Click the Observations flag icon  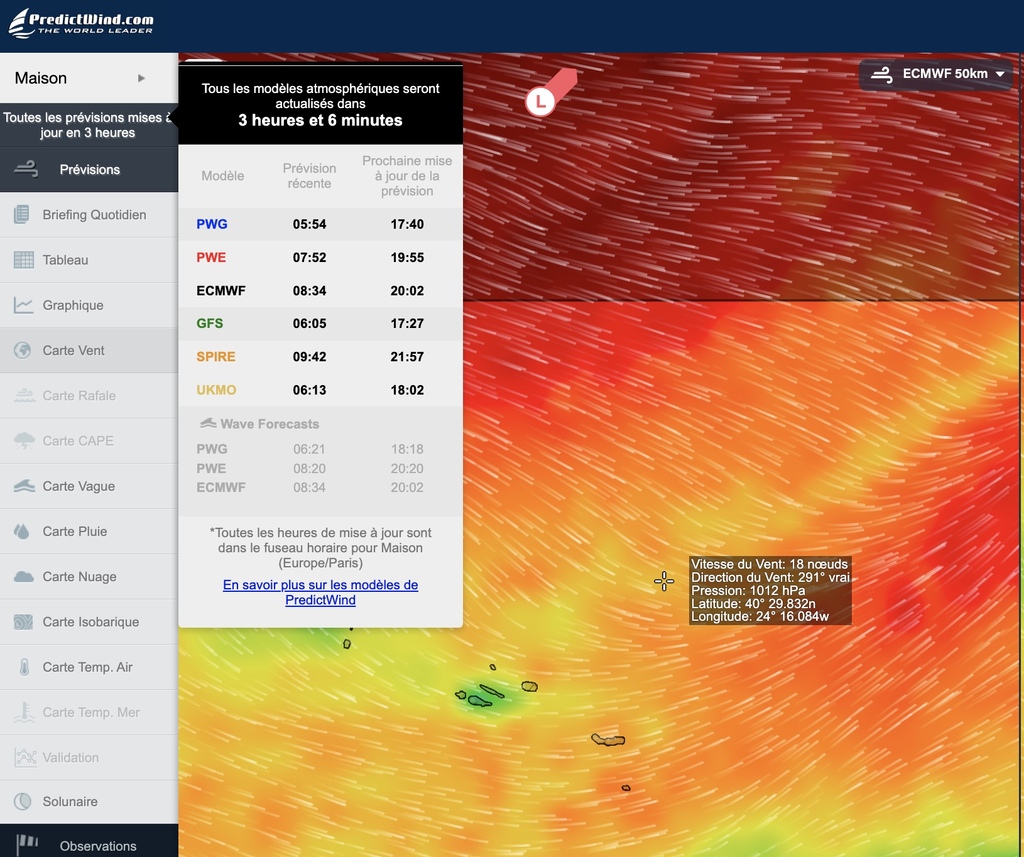click(x=27, y=845)
